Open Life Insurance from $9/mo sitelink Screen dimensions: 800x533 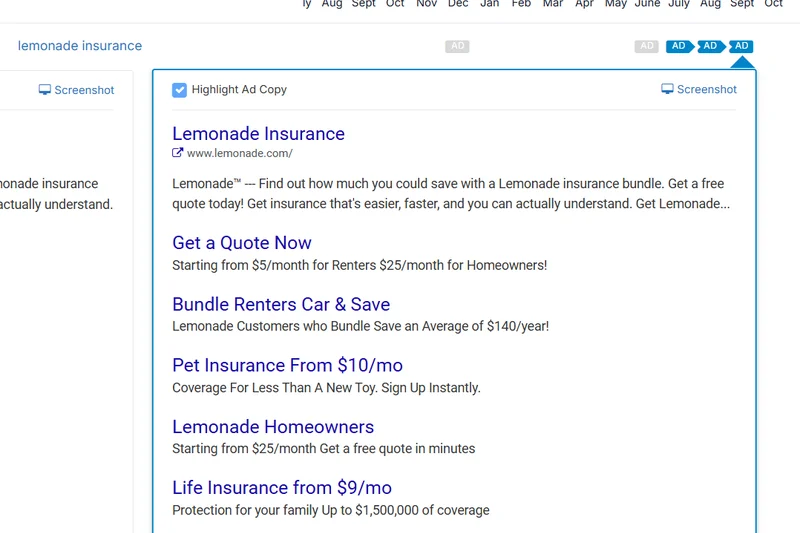282,488
